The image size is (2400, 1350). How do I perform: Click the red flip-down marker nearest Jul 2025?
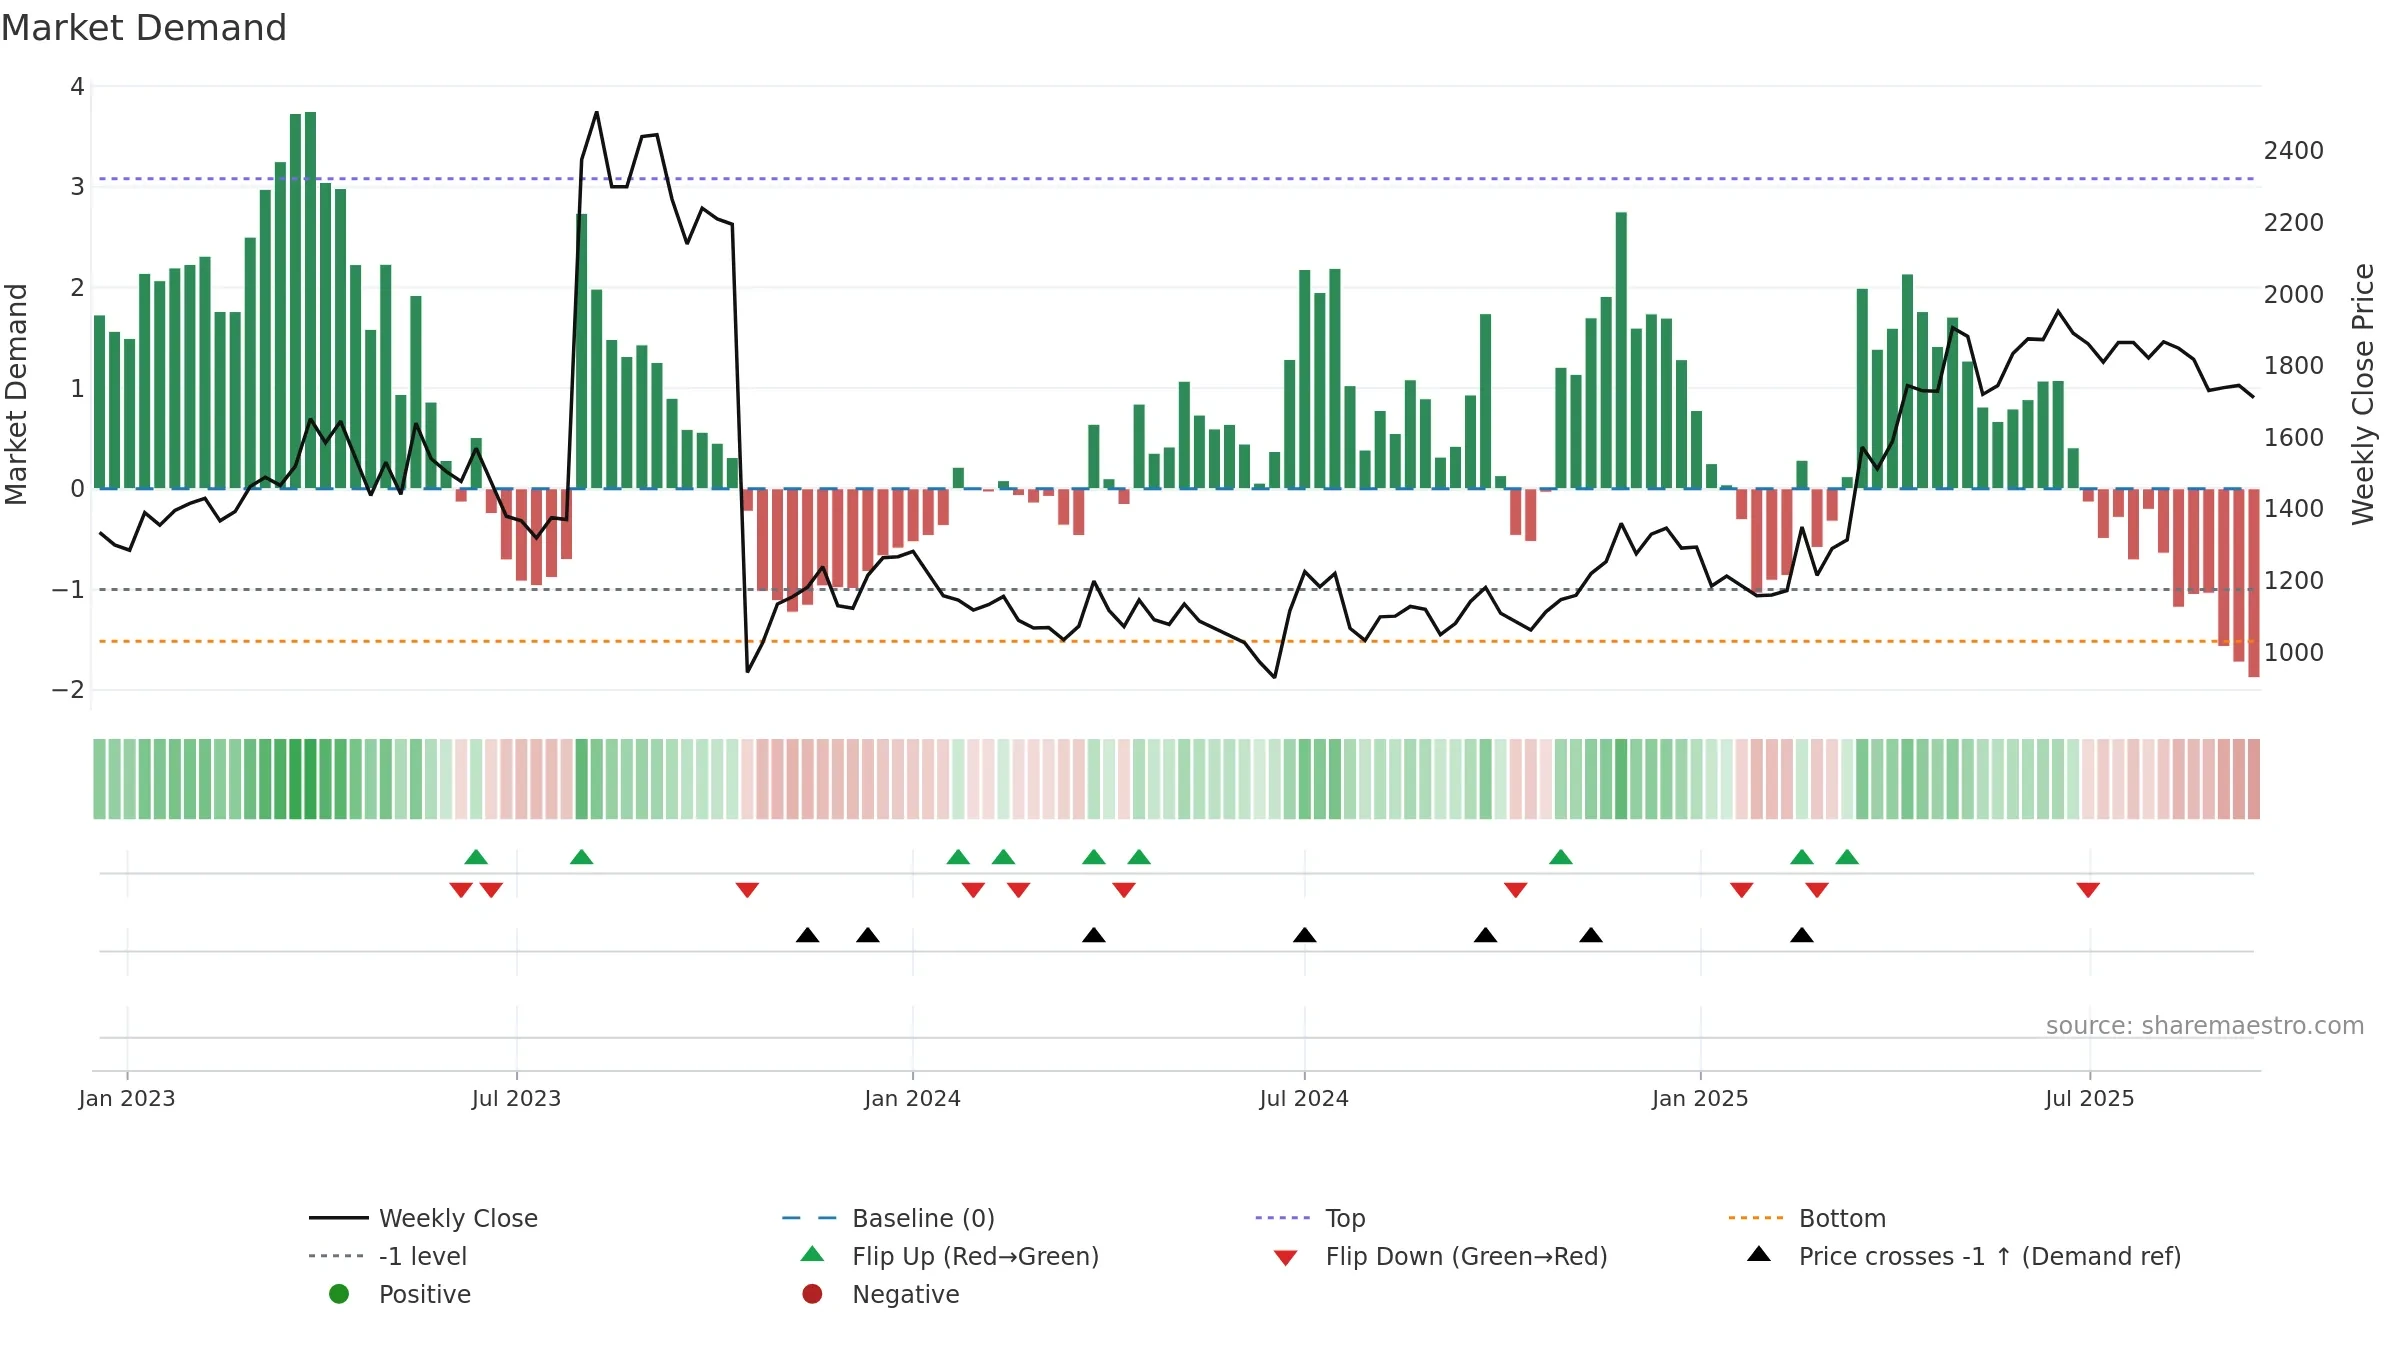pyautogui.click(x=2088, y=890)
